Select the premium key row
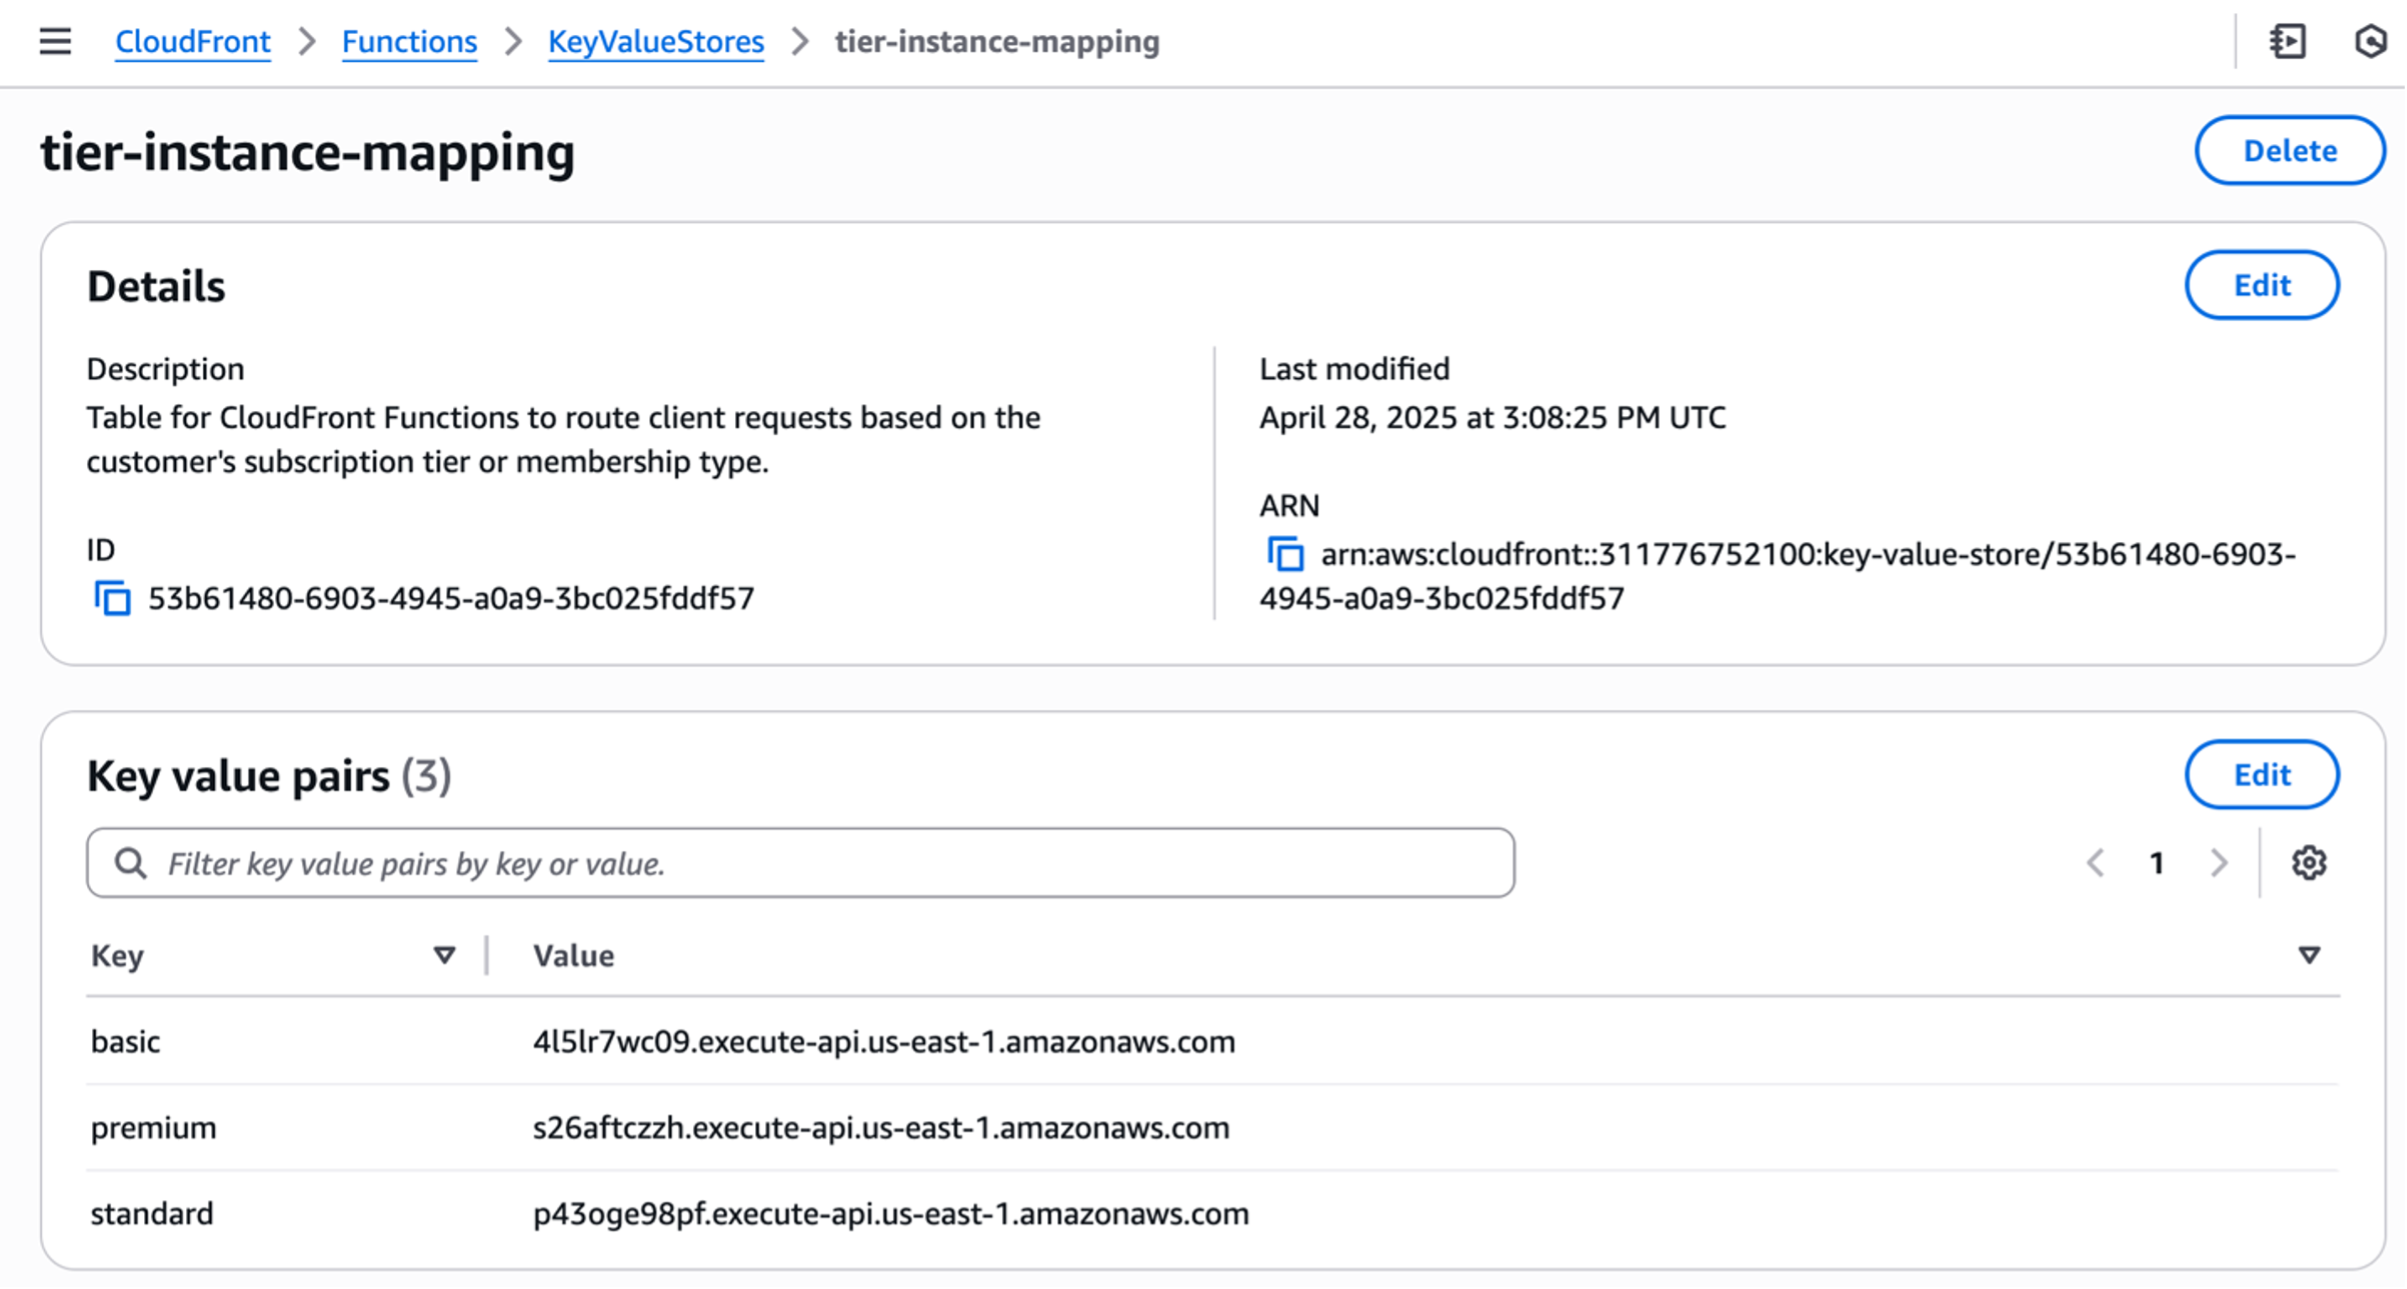 pyautogui.click(x=152, y=1127)
